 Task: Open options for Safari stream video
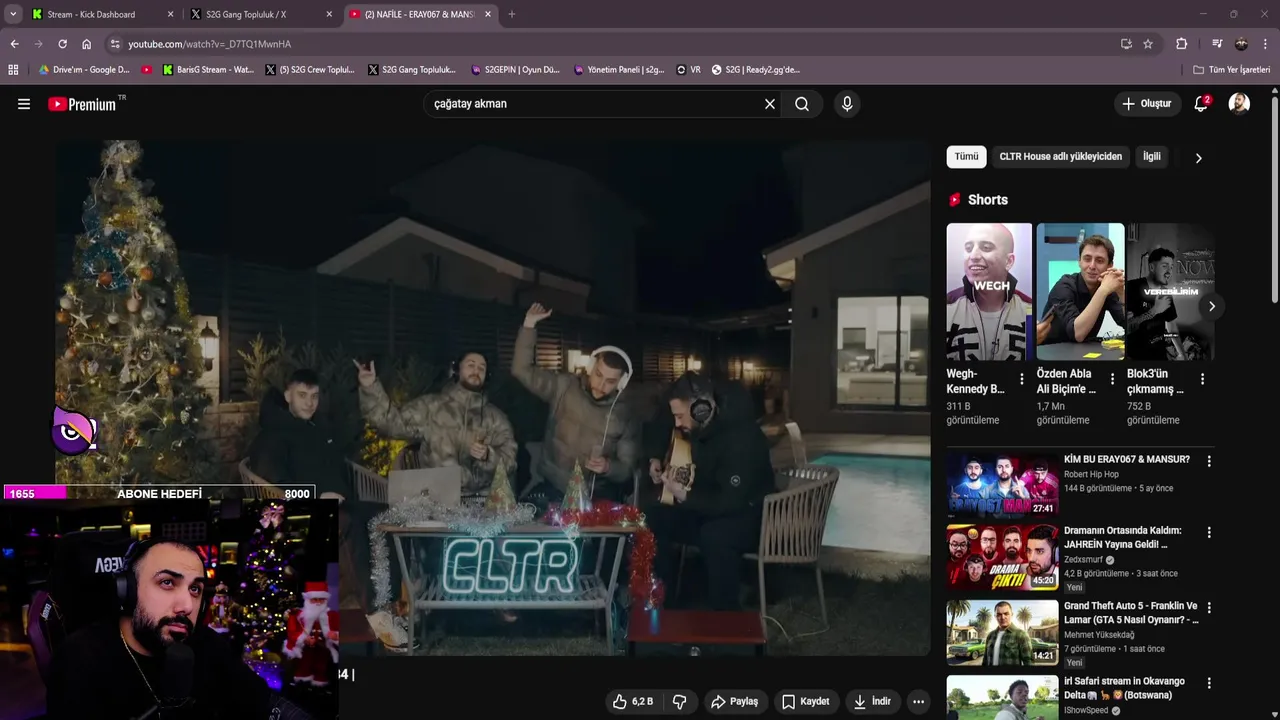(x=1209, y=683)
